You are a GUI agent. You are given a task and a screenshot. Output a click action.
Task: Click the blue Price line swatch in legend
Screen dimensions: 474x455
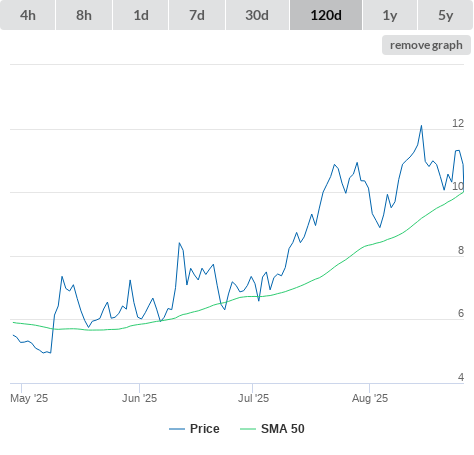click(177, 429)
